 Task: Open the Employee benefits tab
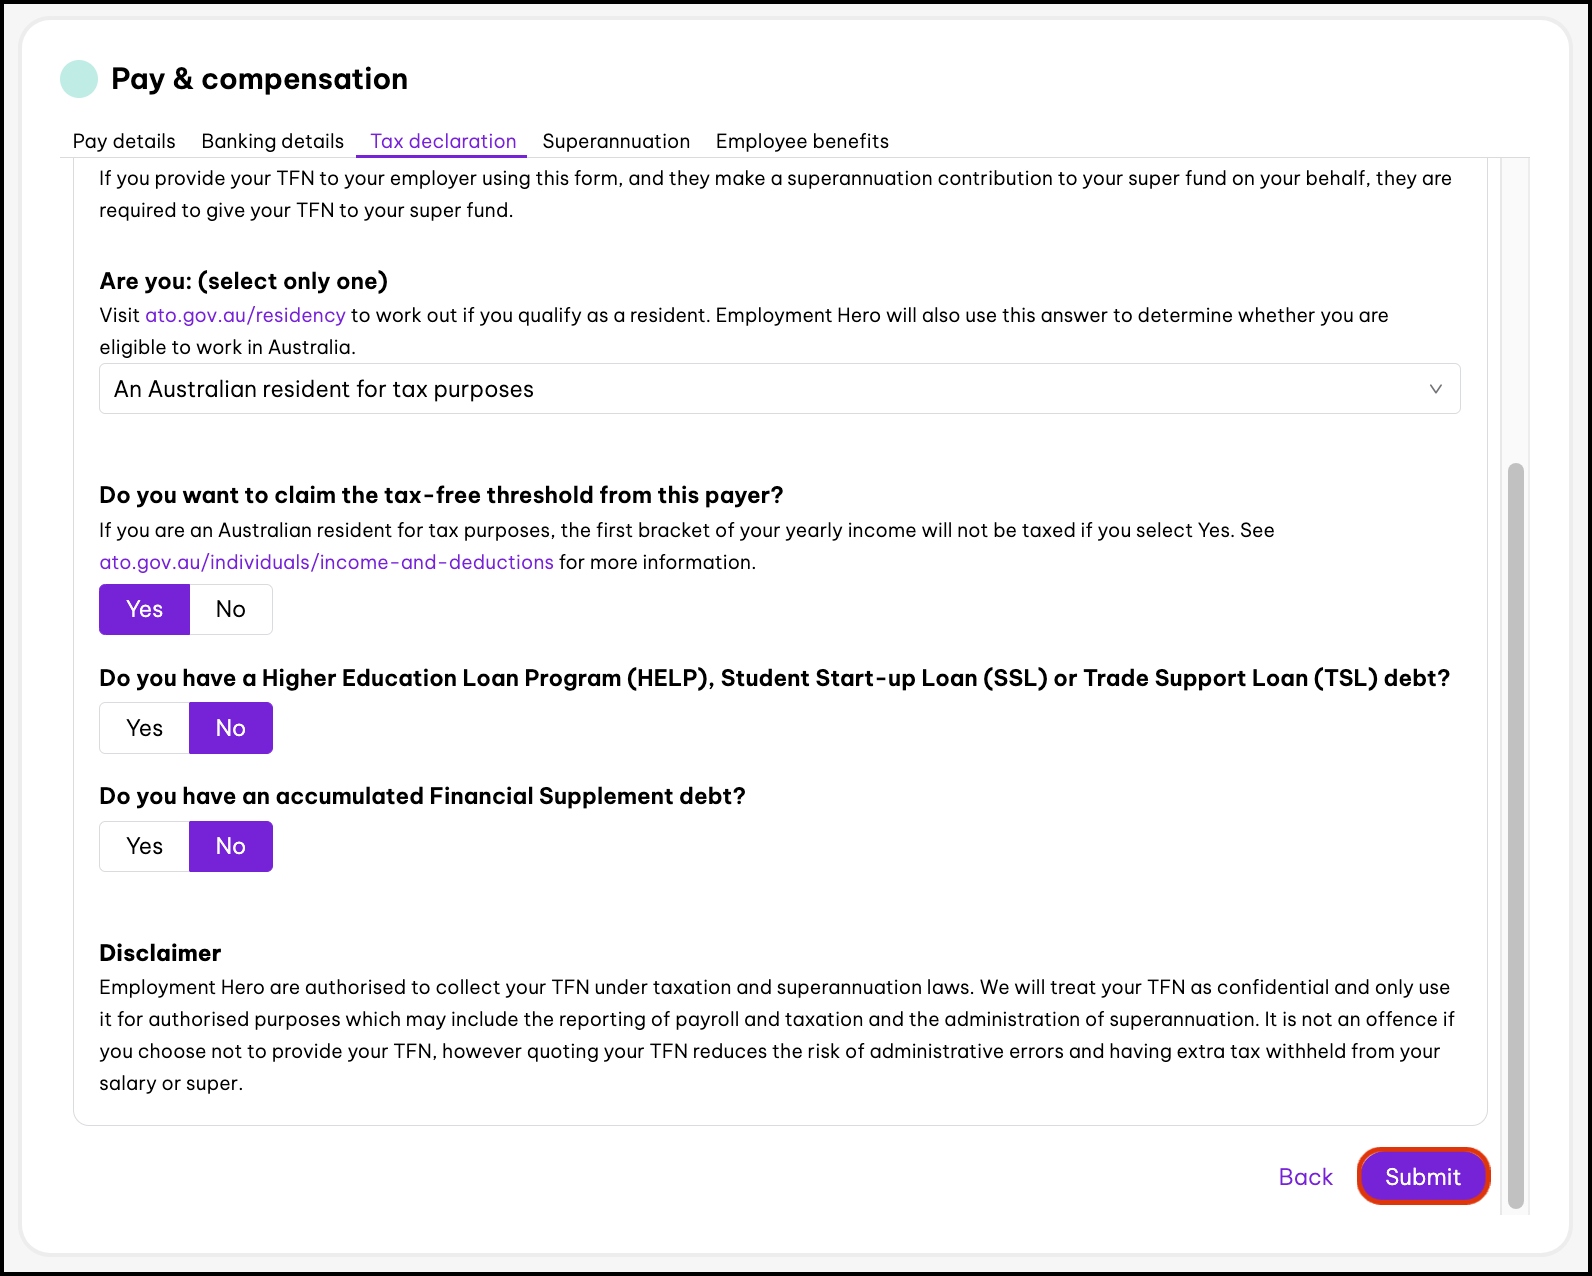[x=802, y=141]
